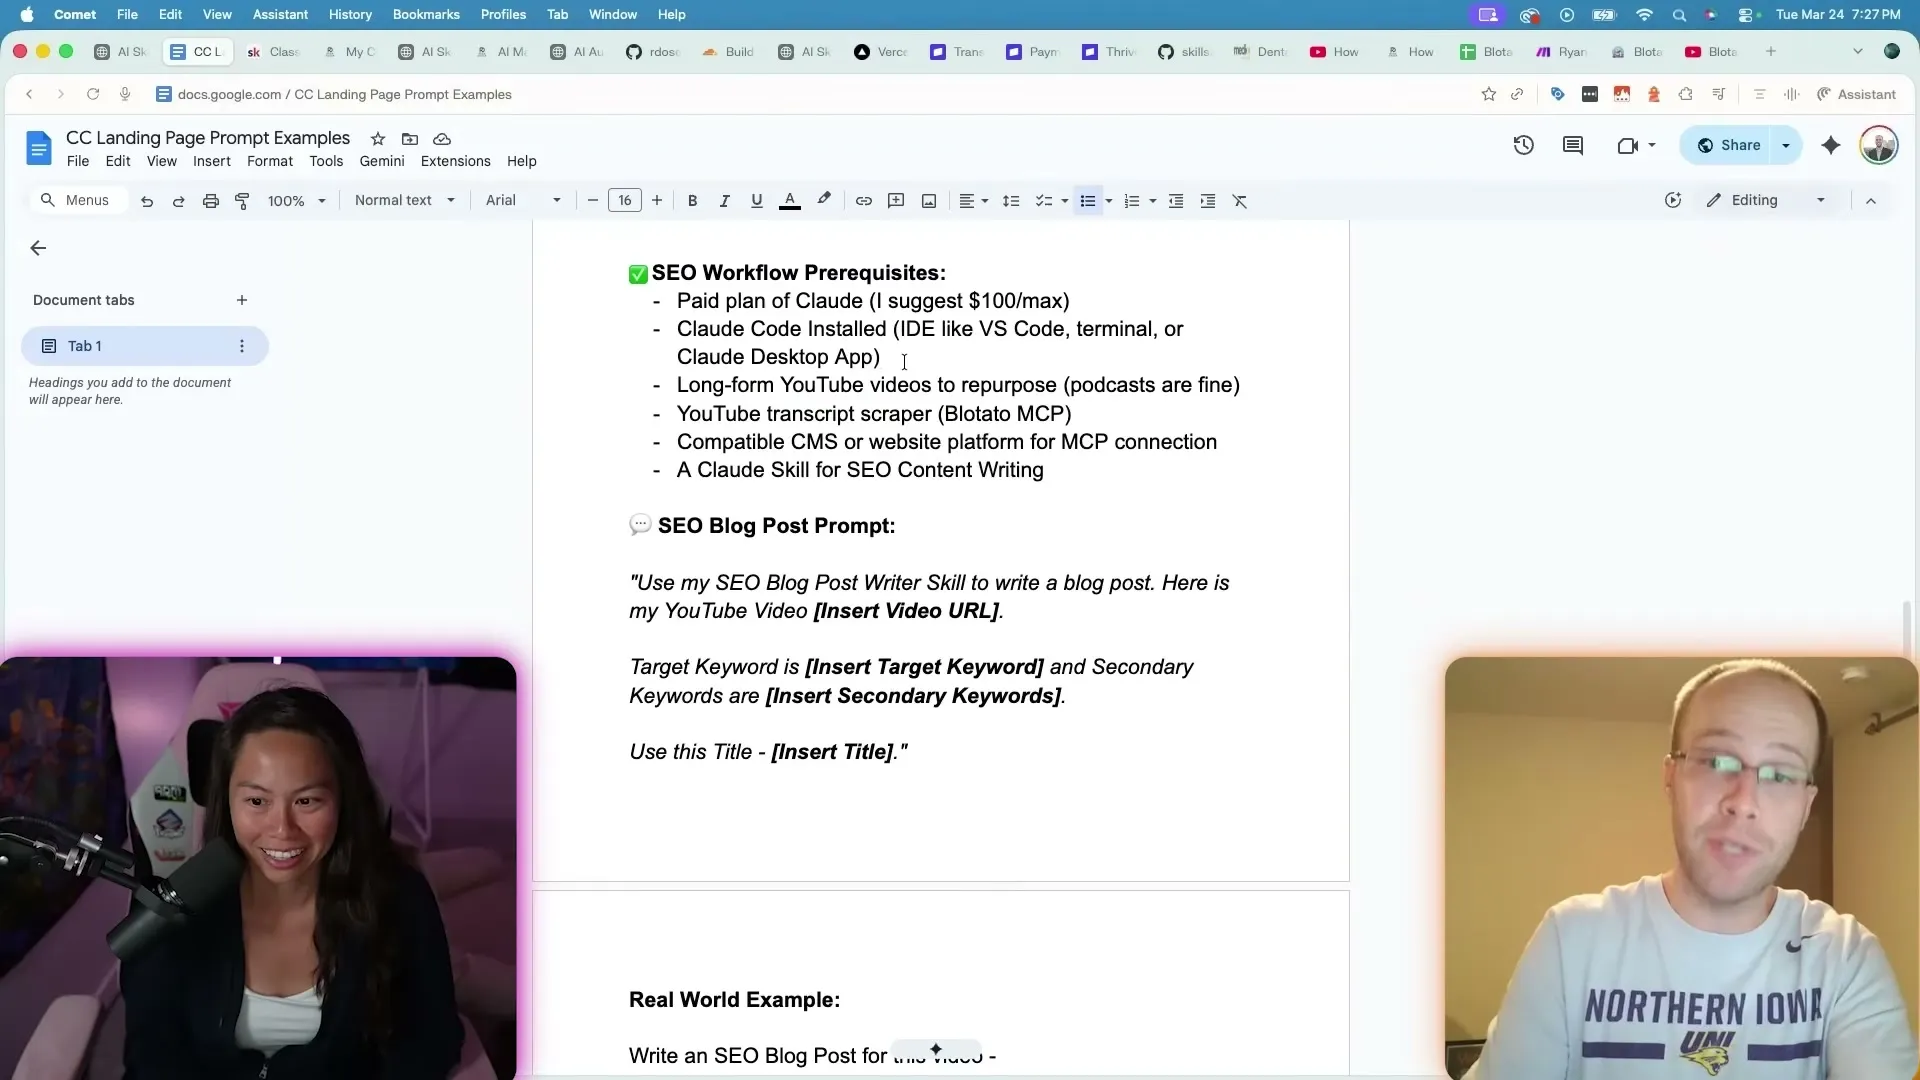
Task: Toggle the numbered list button
Action: point(1132,201)
